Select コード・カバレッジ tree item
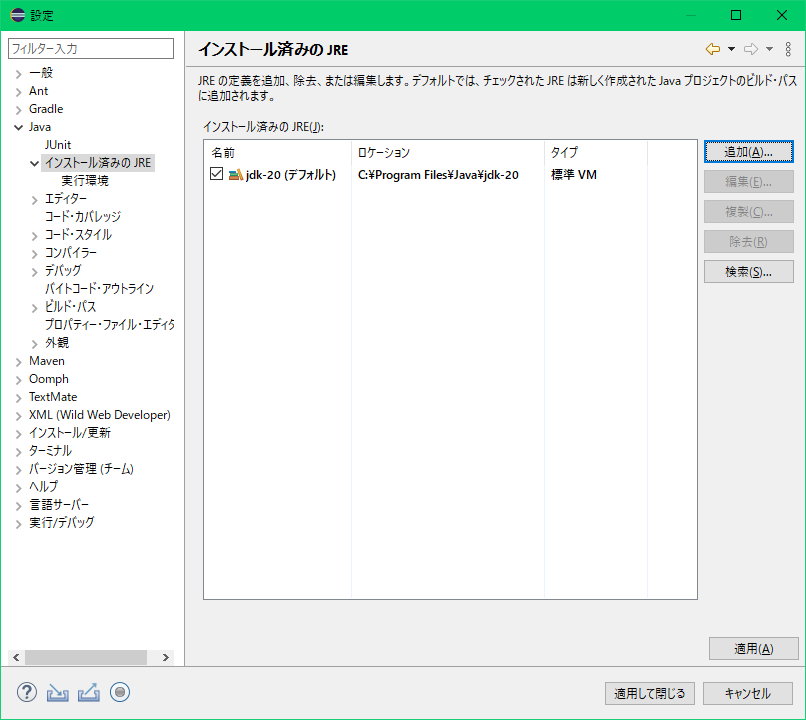The width and height of the screenshot is (806, 720). (83, 216)
